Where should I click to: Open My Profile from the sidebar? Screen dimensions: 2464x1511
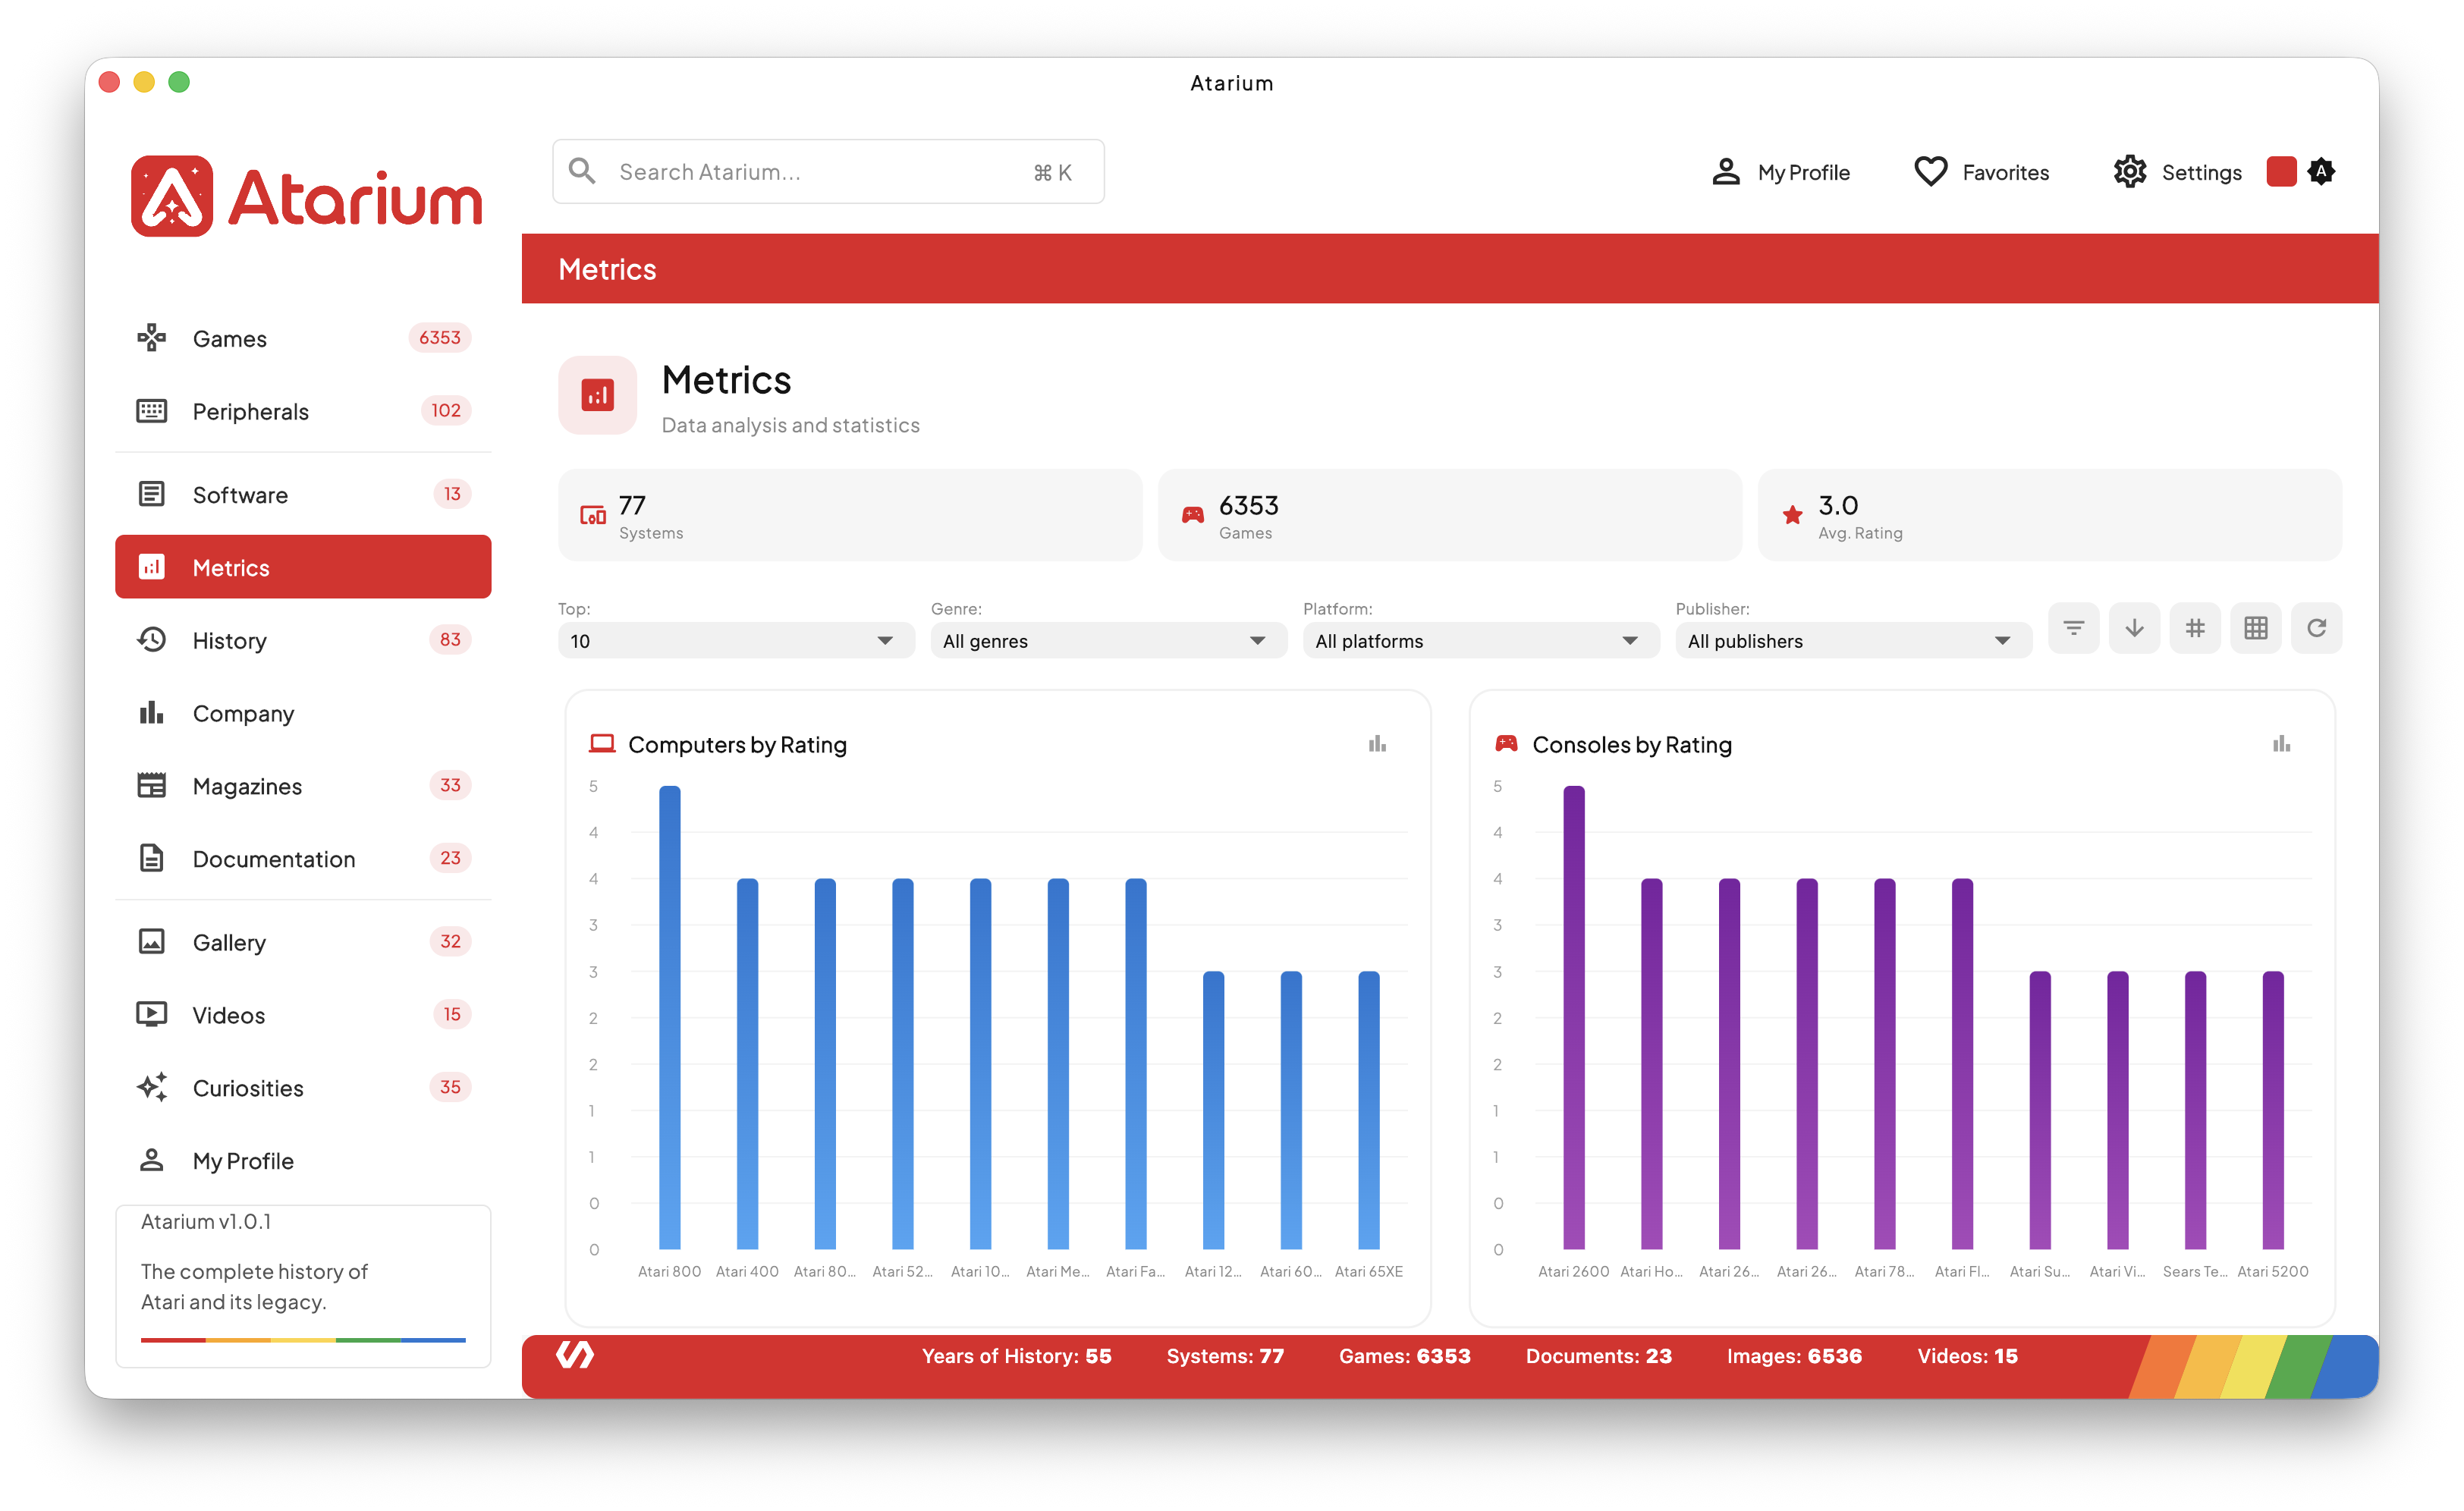(x=303, y=1161)
